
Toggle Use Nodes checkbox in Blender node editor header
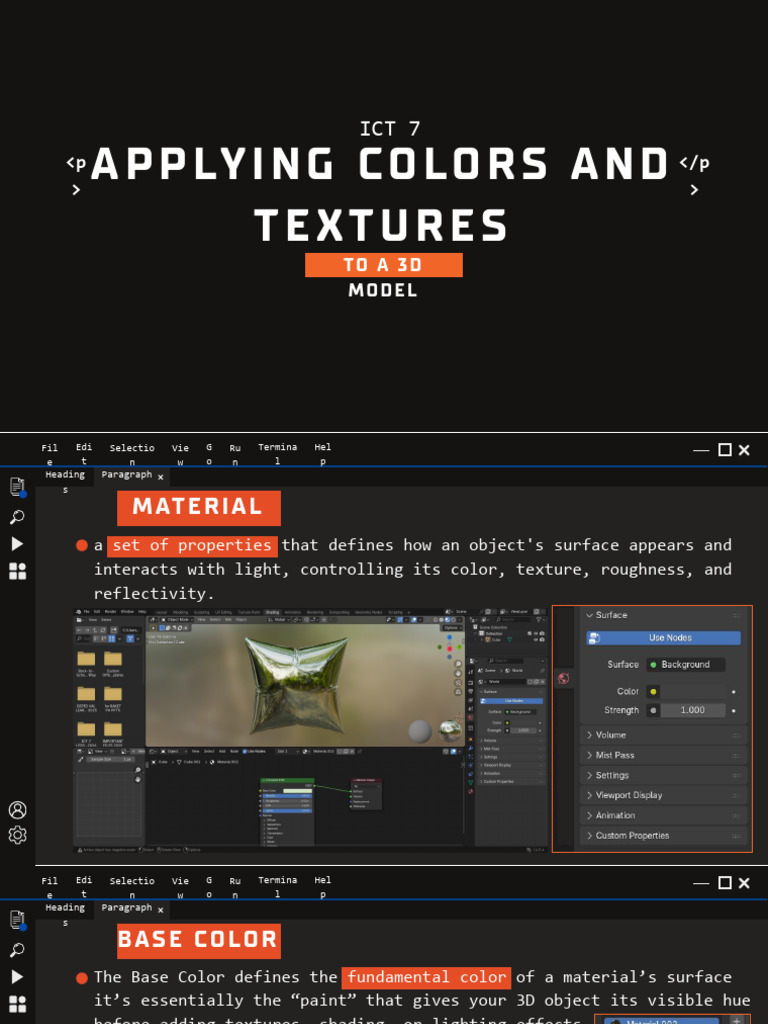point(246,752)
